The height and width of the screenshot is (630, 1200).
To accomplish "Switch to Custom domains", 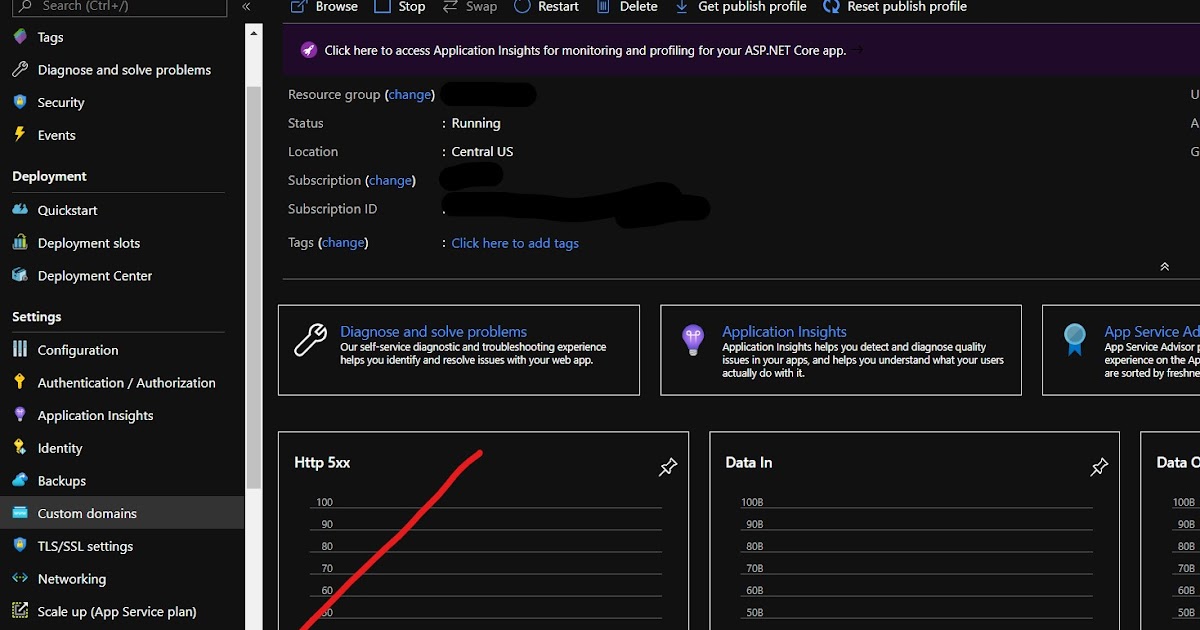I will tap(85, 512).
